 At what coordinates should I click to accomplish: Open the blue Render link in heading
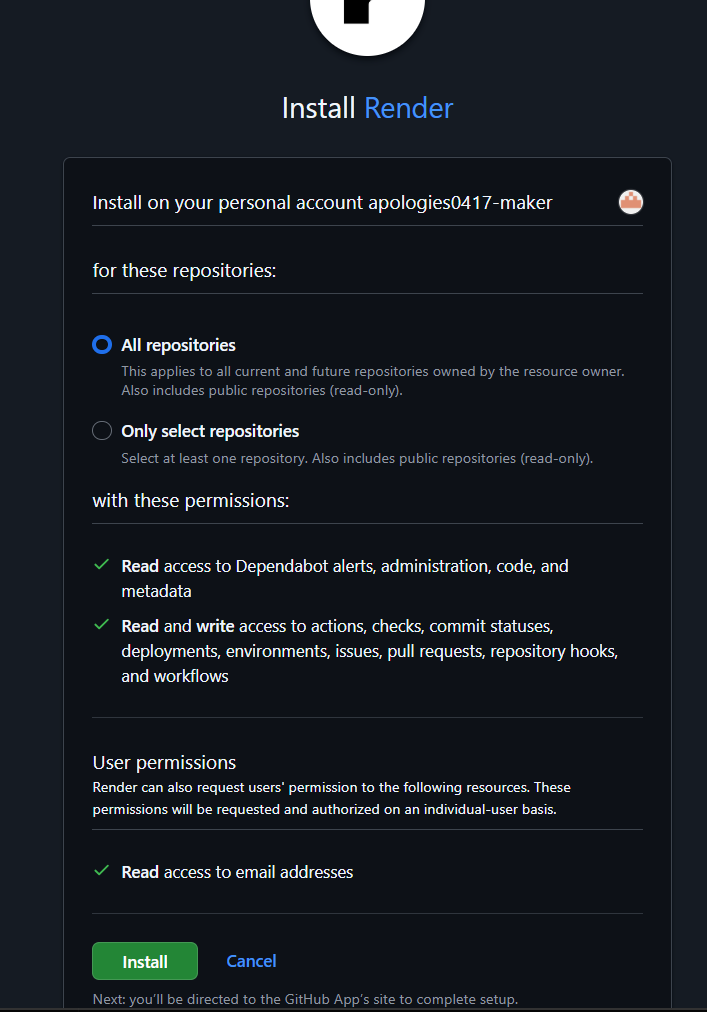click(409, 108)
